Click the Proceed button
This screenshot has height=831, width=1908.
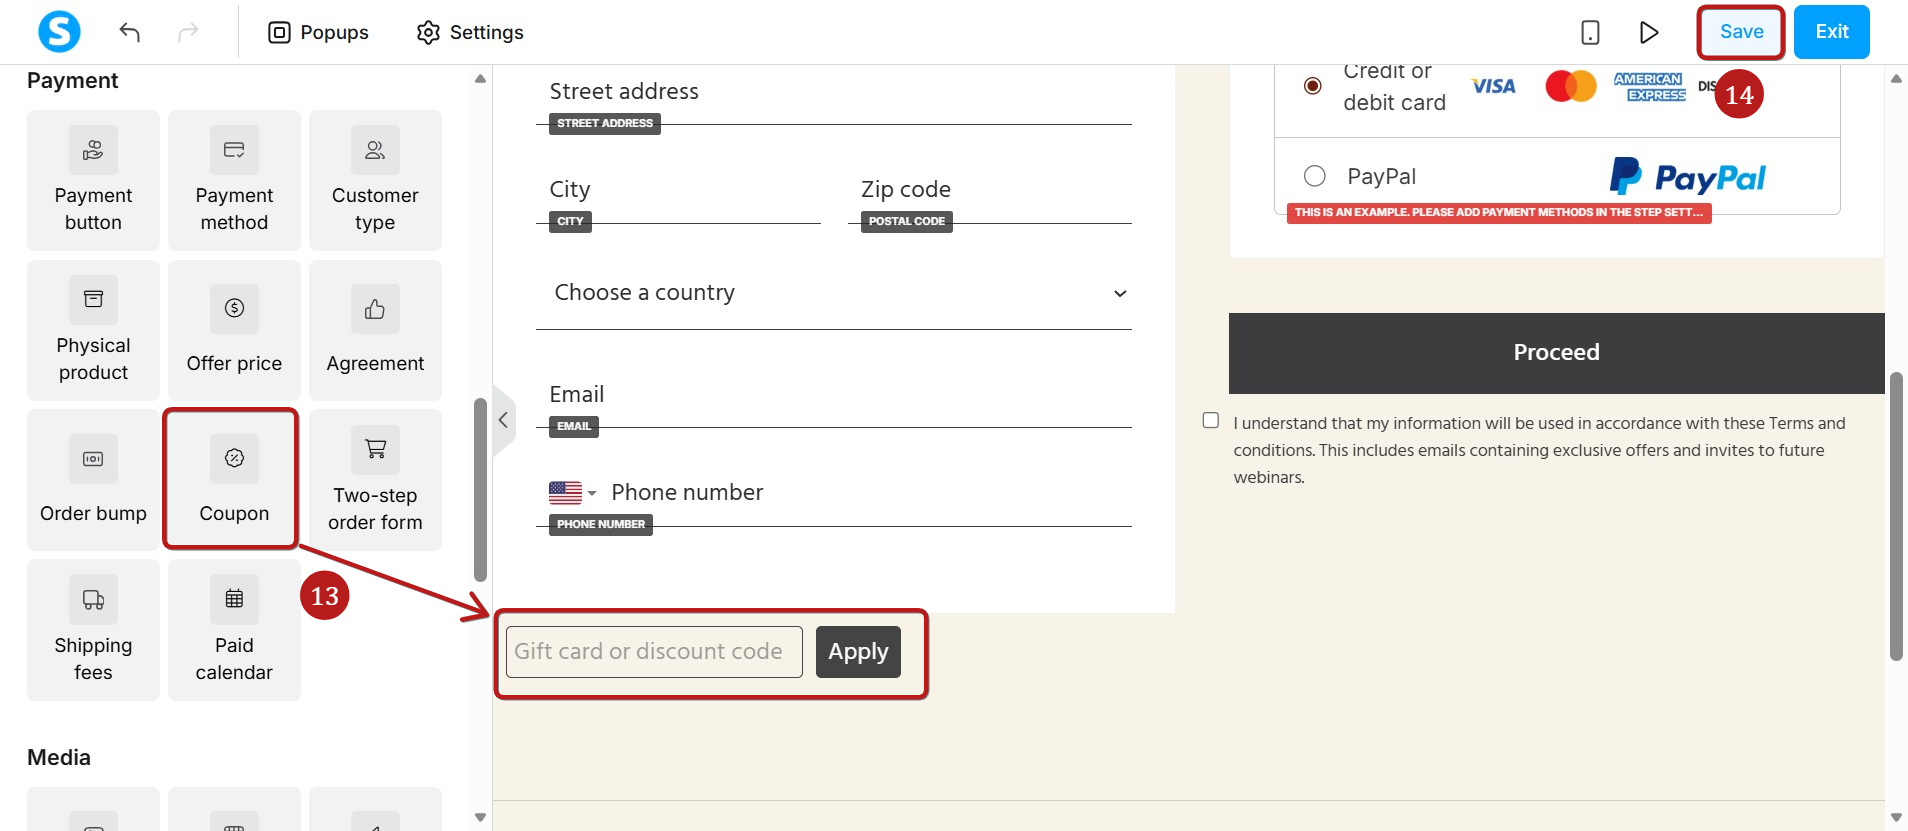pyautogui.click(x=1556, y=353)
